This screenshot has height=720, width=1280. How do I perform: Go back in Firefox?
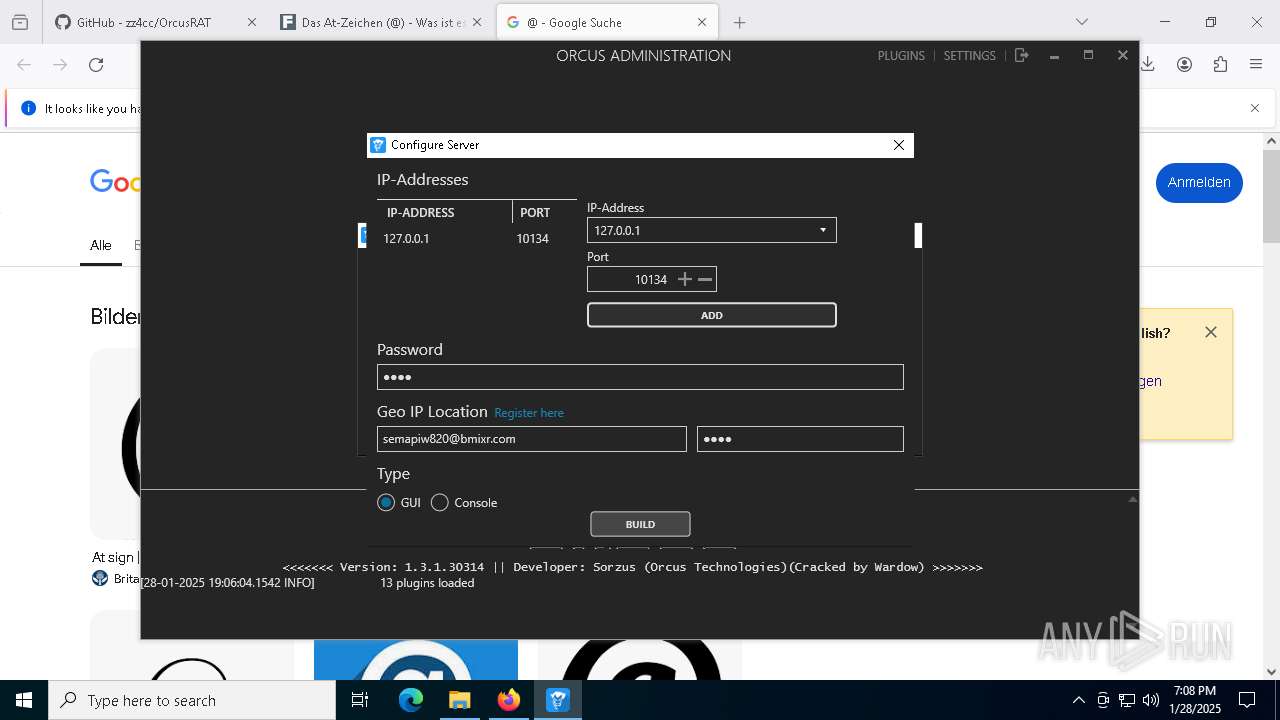click(x=24, y=65)
